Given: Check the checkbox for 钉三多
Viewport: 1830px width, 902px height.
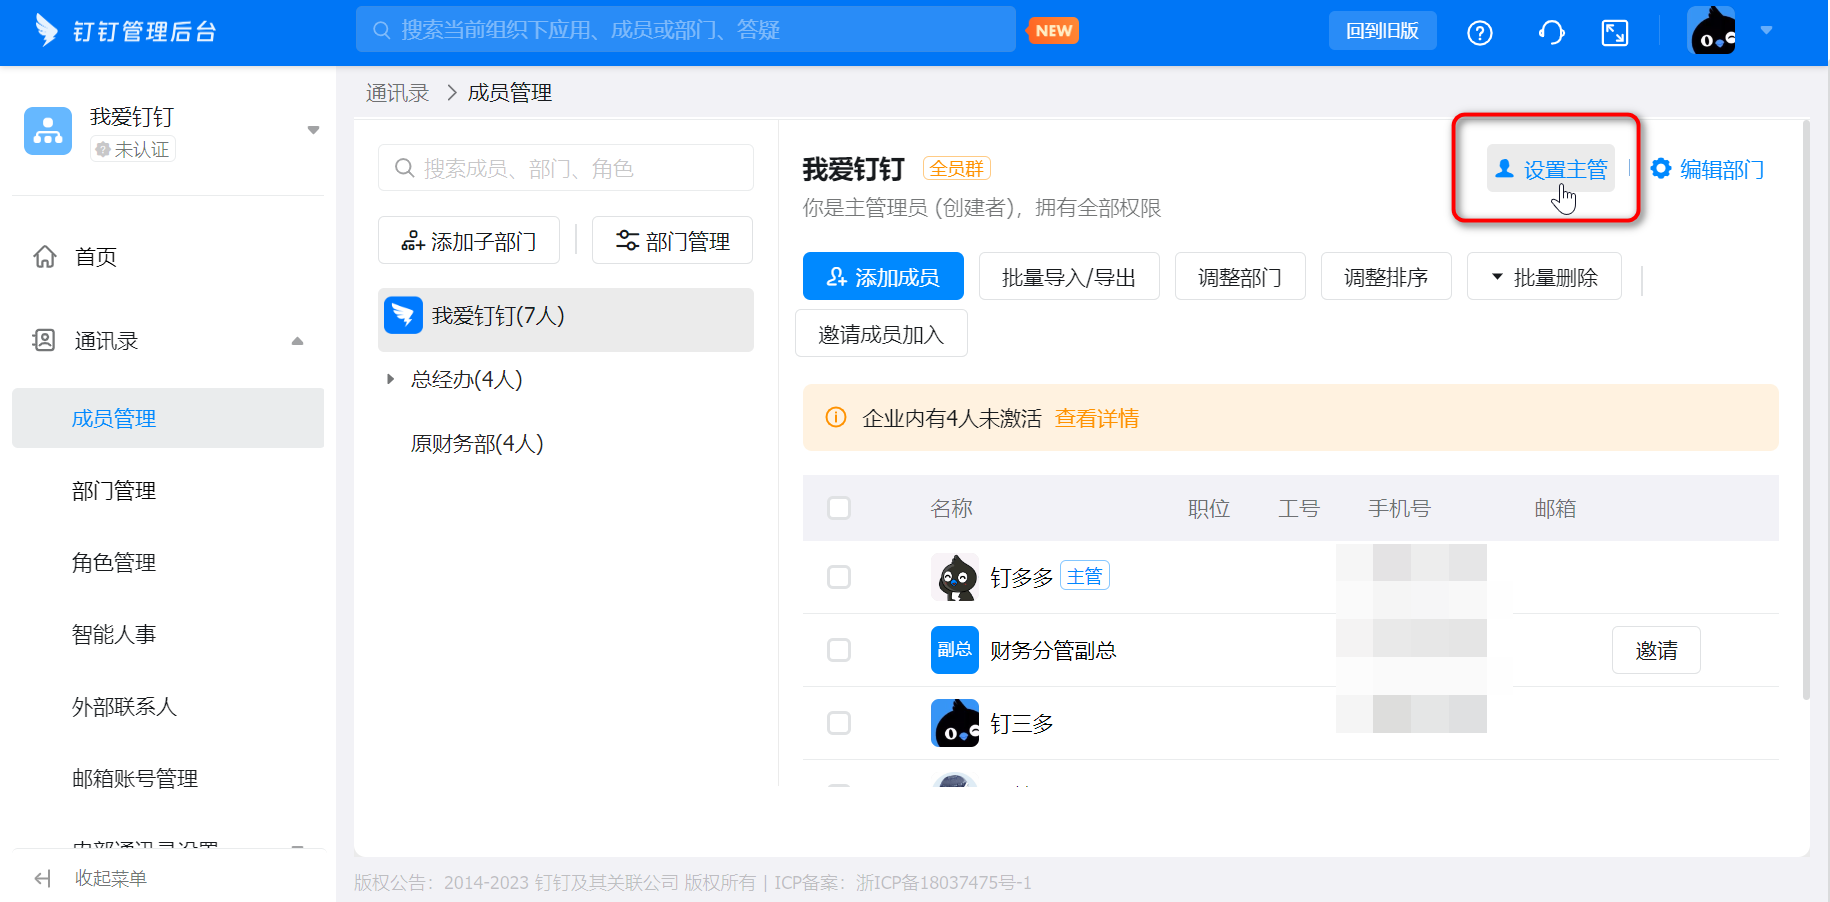Looking at the screenshot, I should [839, 723].
